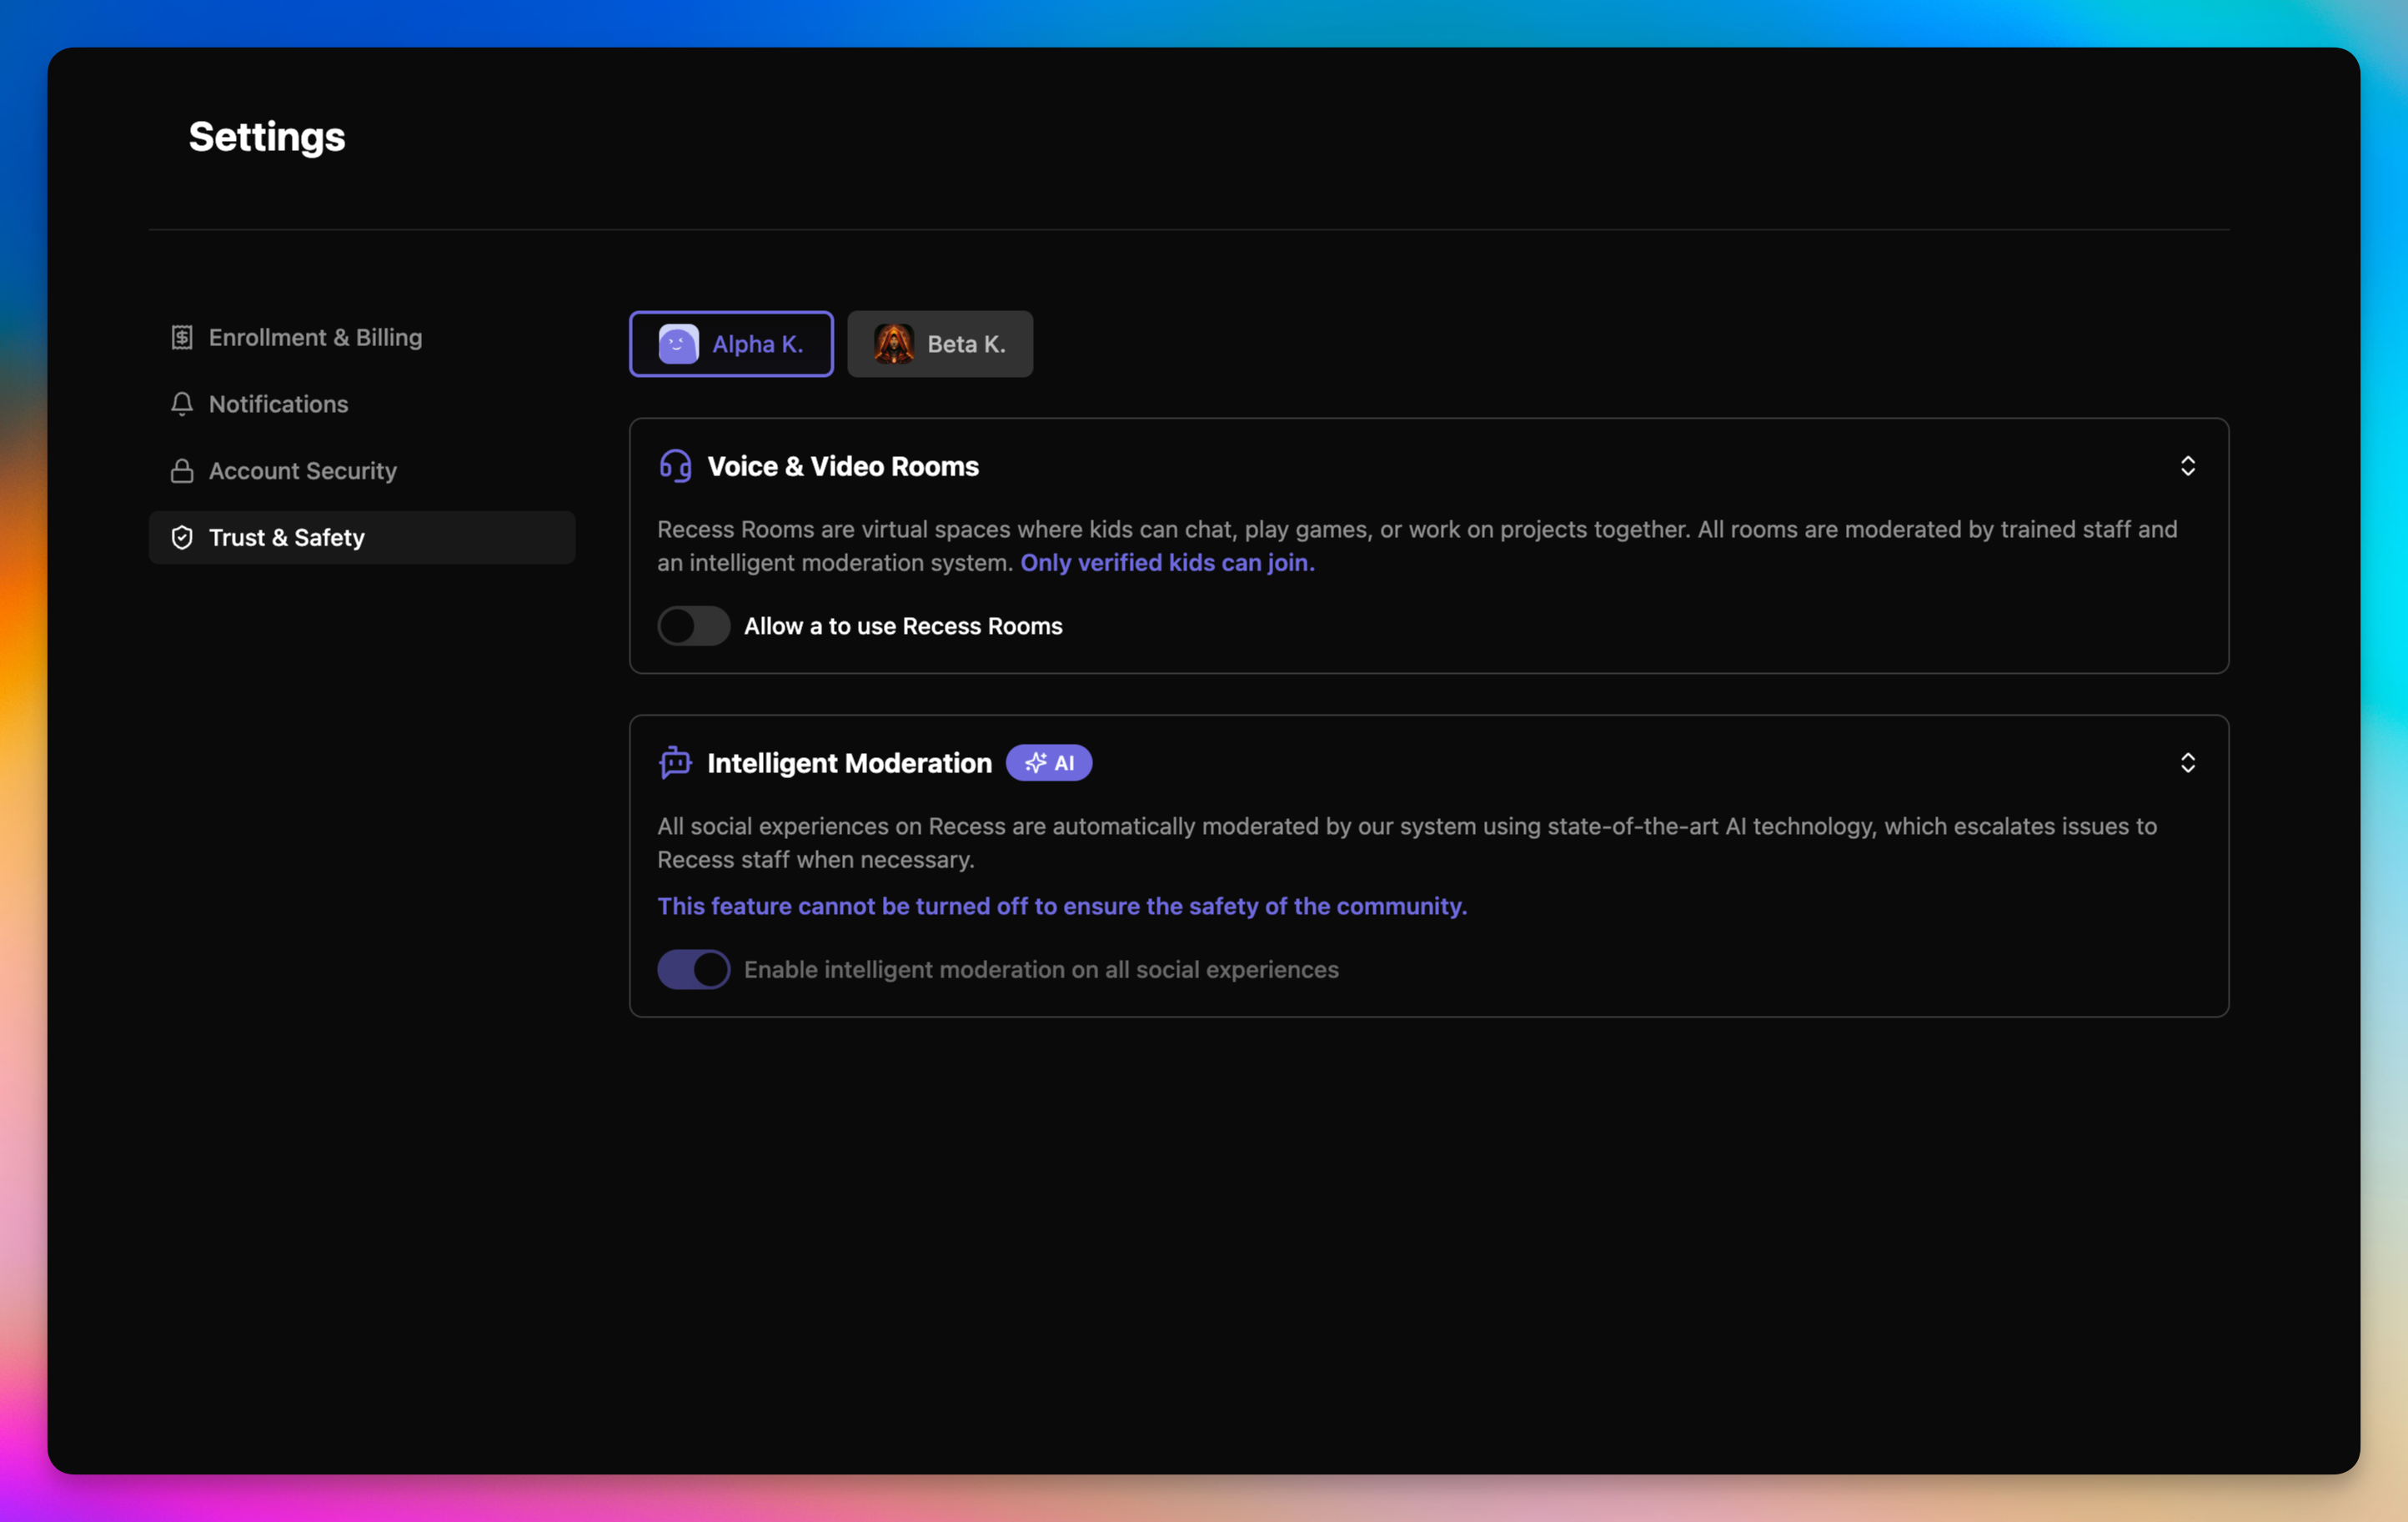Open the Notifications settings page

(x=278, y=404)
